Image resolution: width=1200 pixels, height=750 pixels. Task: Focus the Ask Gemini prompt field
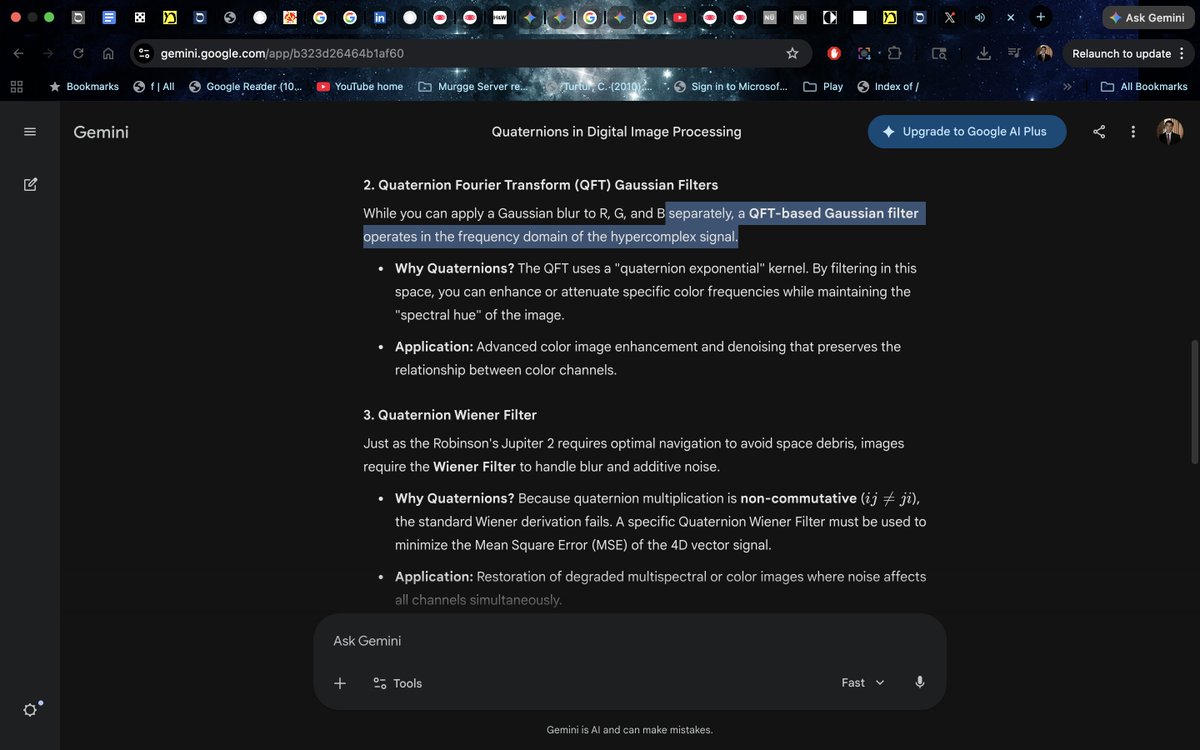630,641
